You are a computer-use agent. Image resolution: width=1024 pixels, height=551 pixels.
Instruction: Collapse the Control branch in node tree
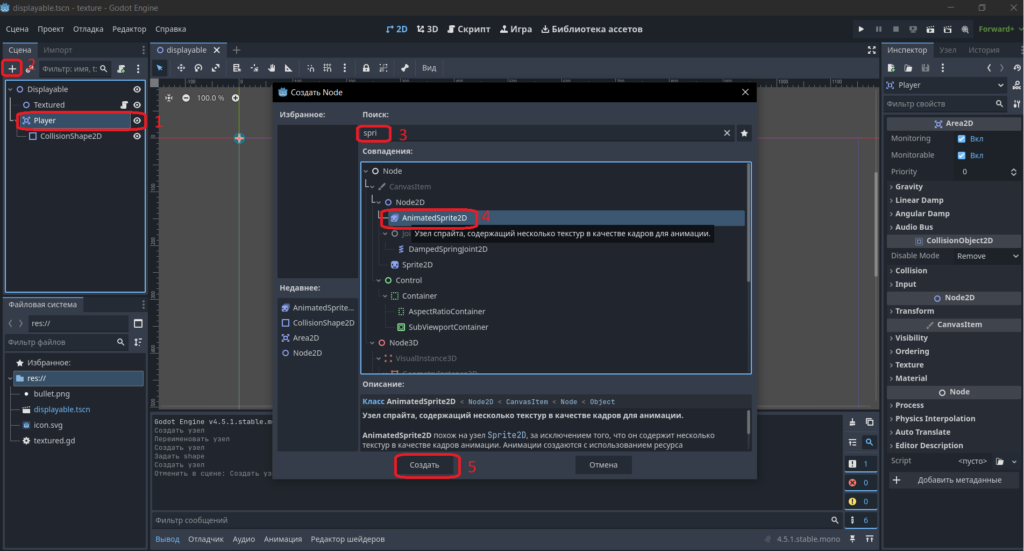[379, 281]
